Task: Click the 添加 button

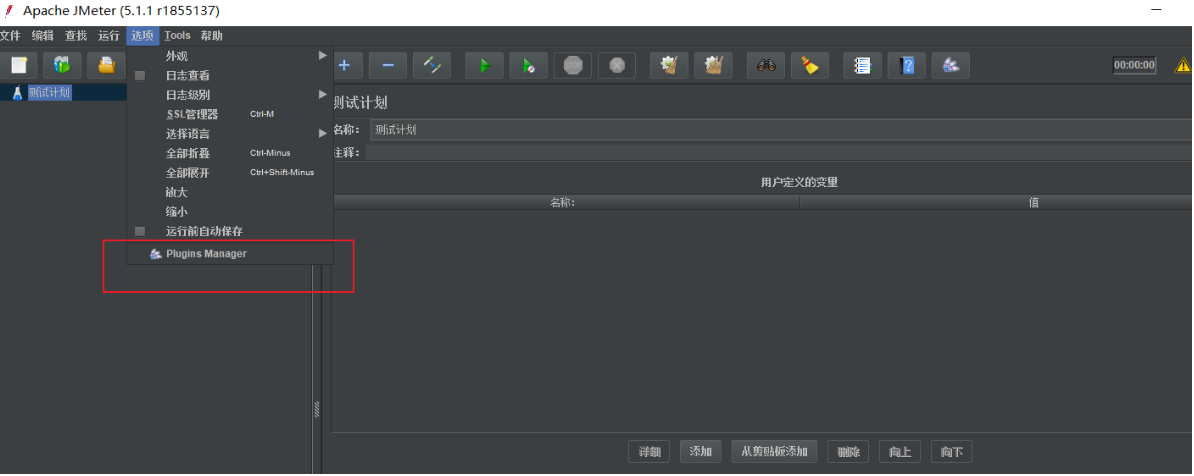Action: pos(701,452)
